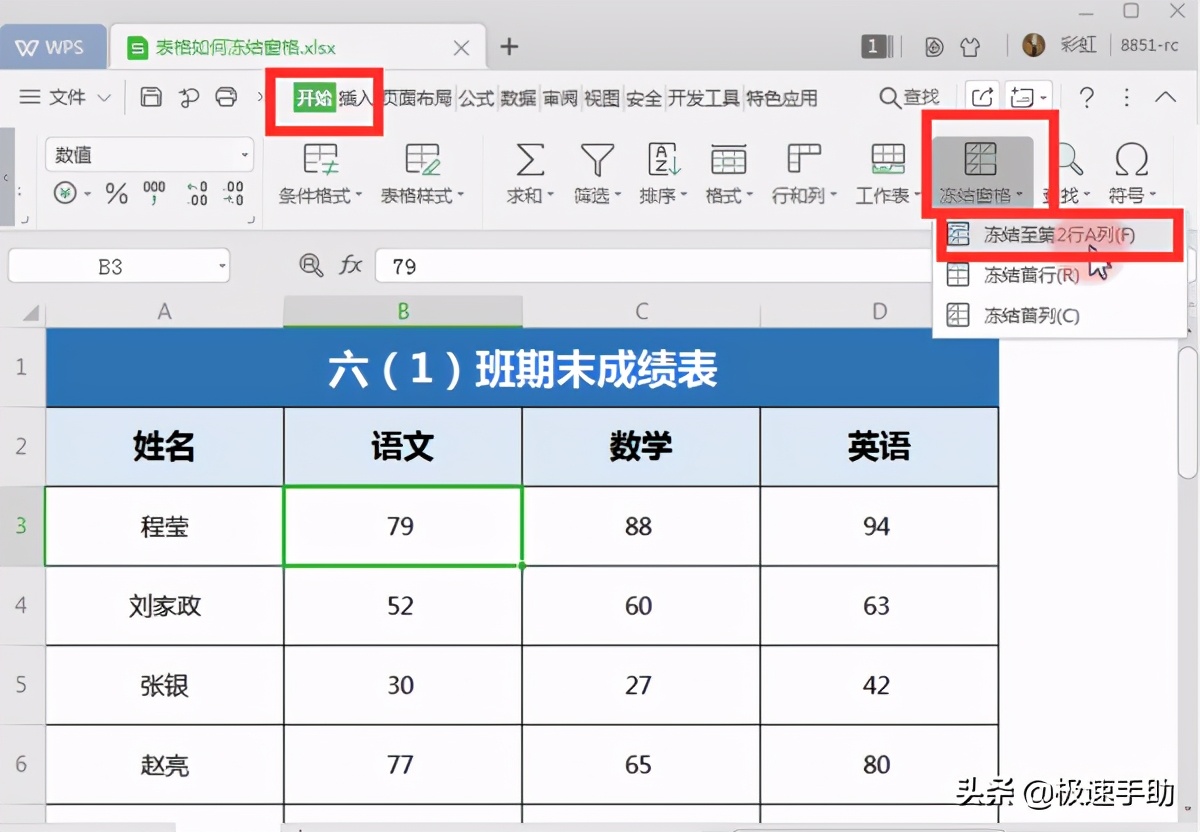Click the zoom lookup icon beside fx
The height and width of the screenshot is (832, 1200).
point(311,265)
